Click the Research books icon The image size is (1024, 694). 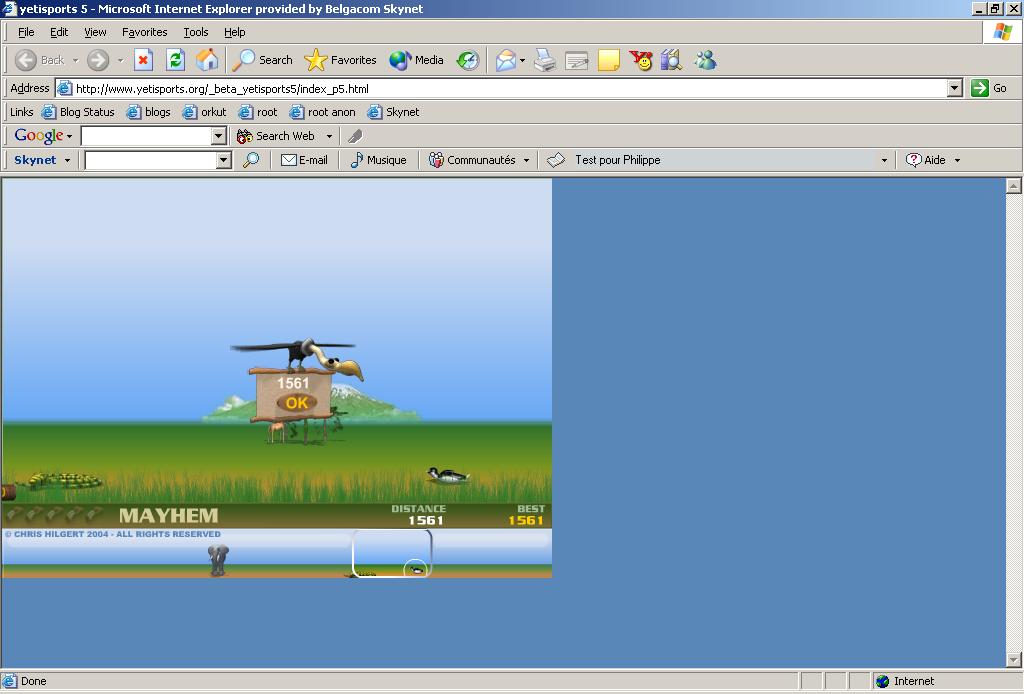[671, 60]
